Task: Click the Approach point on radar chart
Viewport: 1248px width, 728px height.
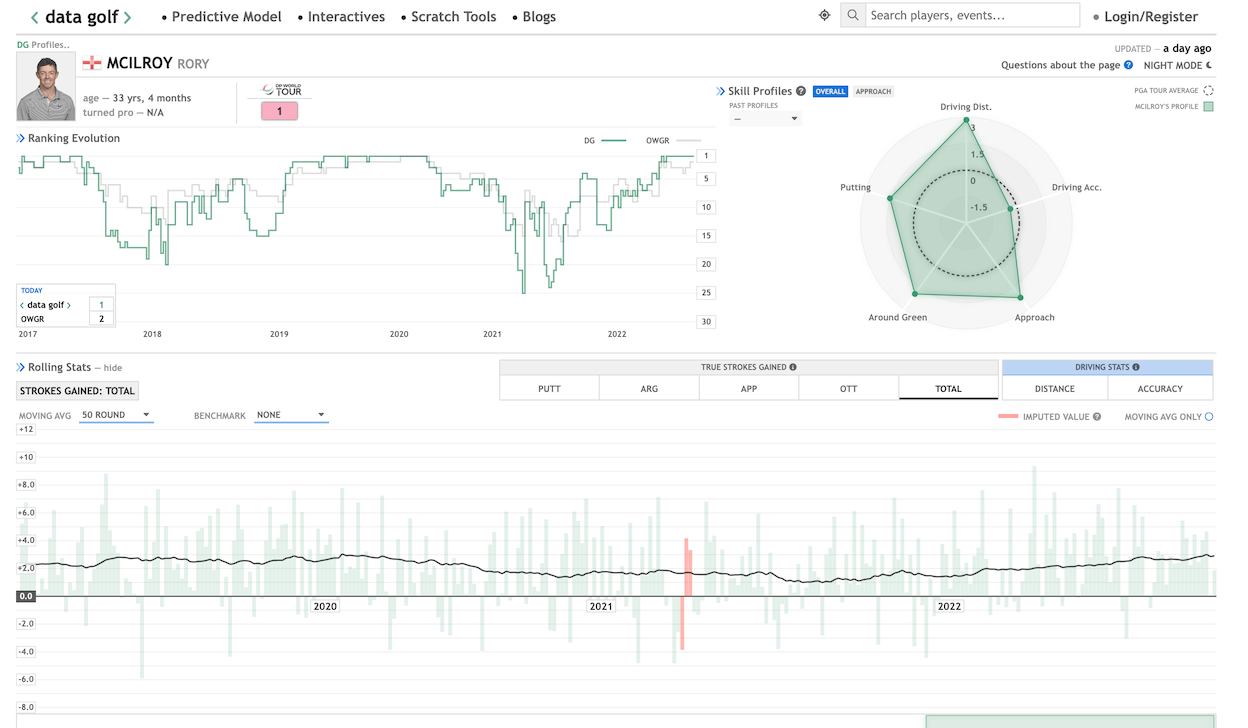Action: point(1019,298)
